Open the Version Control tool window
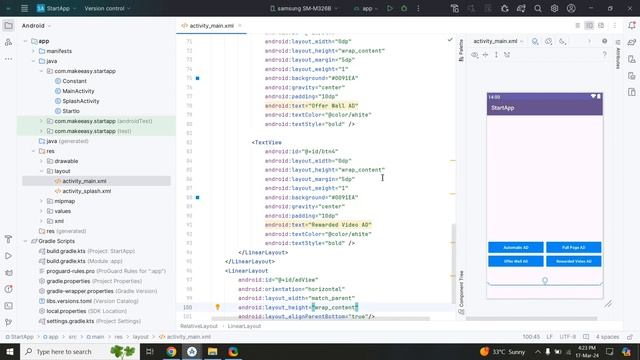 [x=8, y=322]
